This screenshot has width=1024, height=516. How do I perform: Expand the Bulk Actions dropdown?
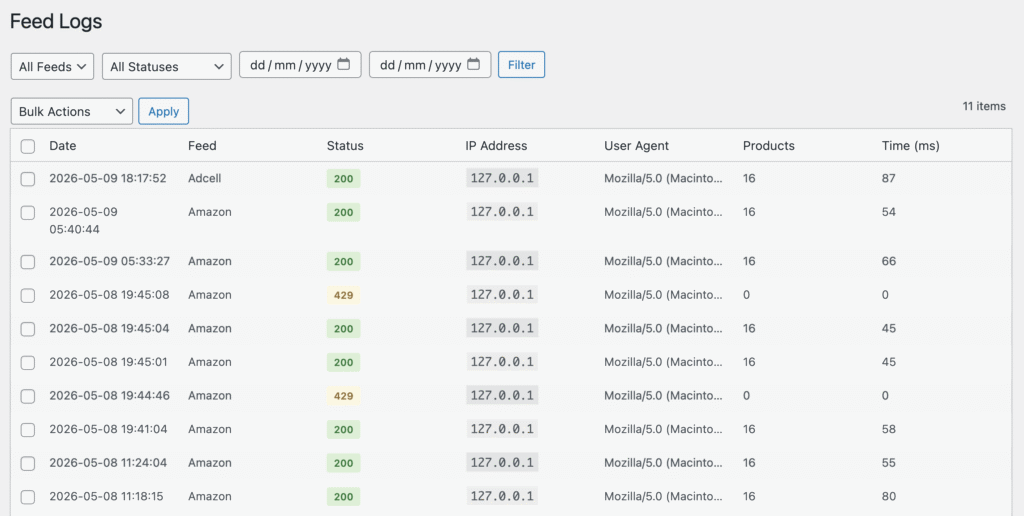point(72,111)
